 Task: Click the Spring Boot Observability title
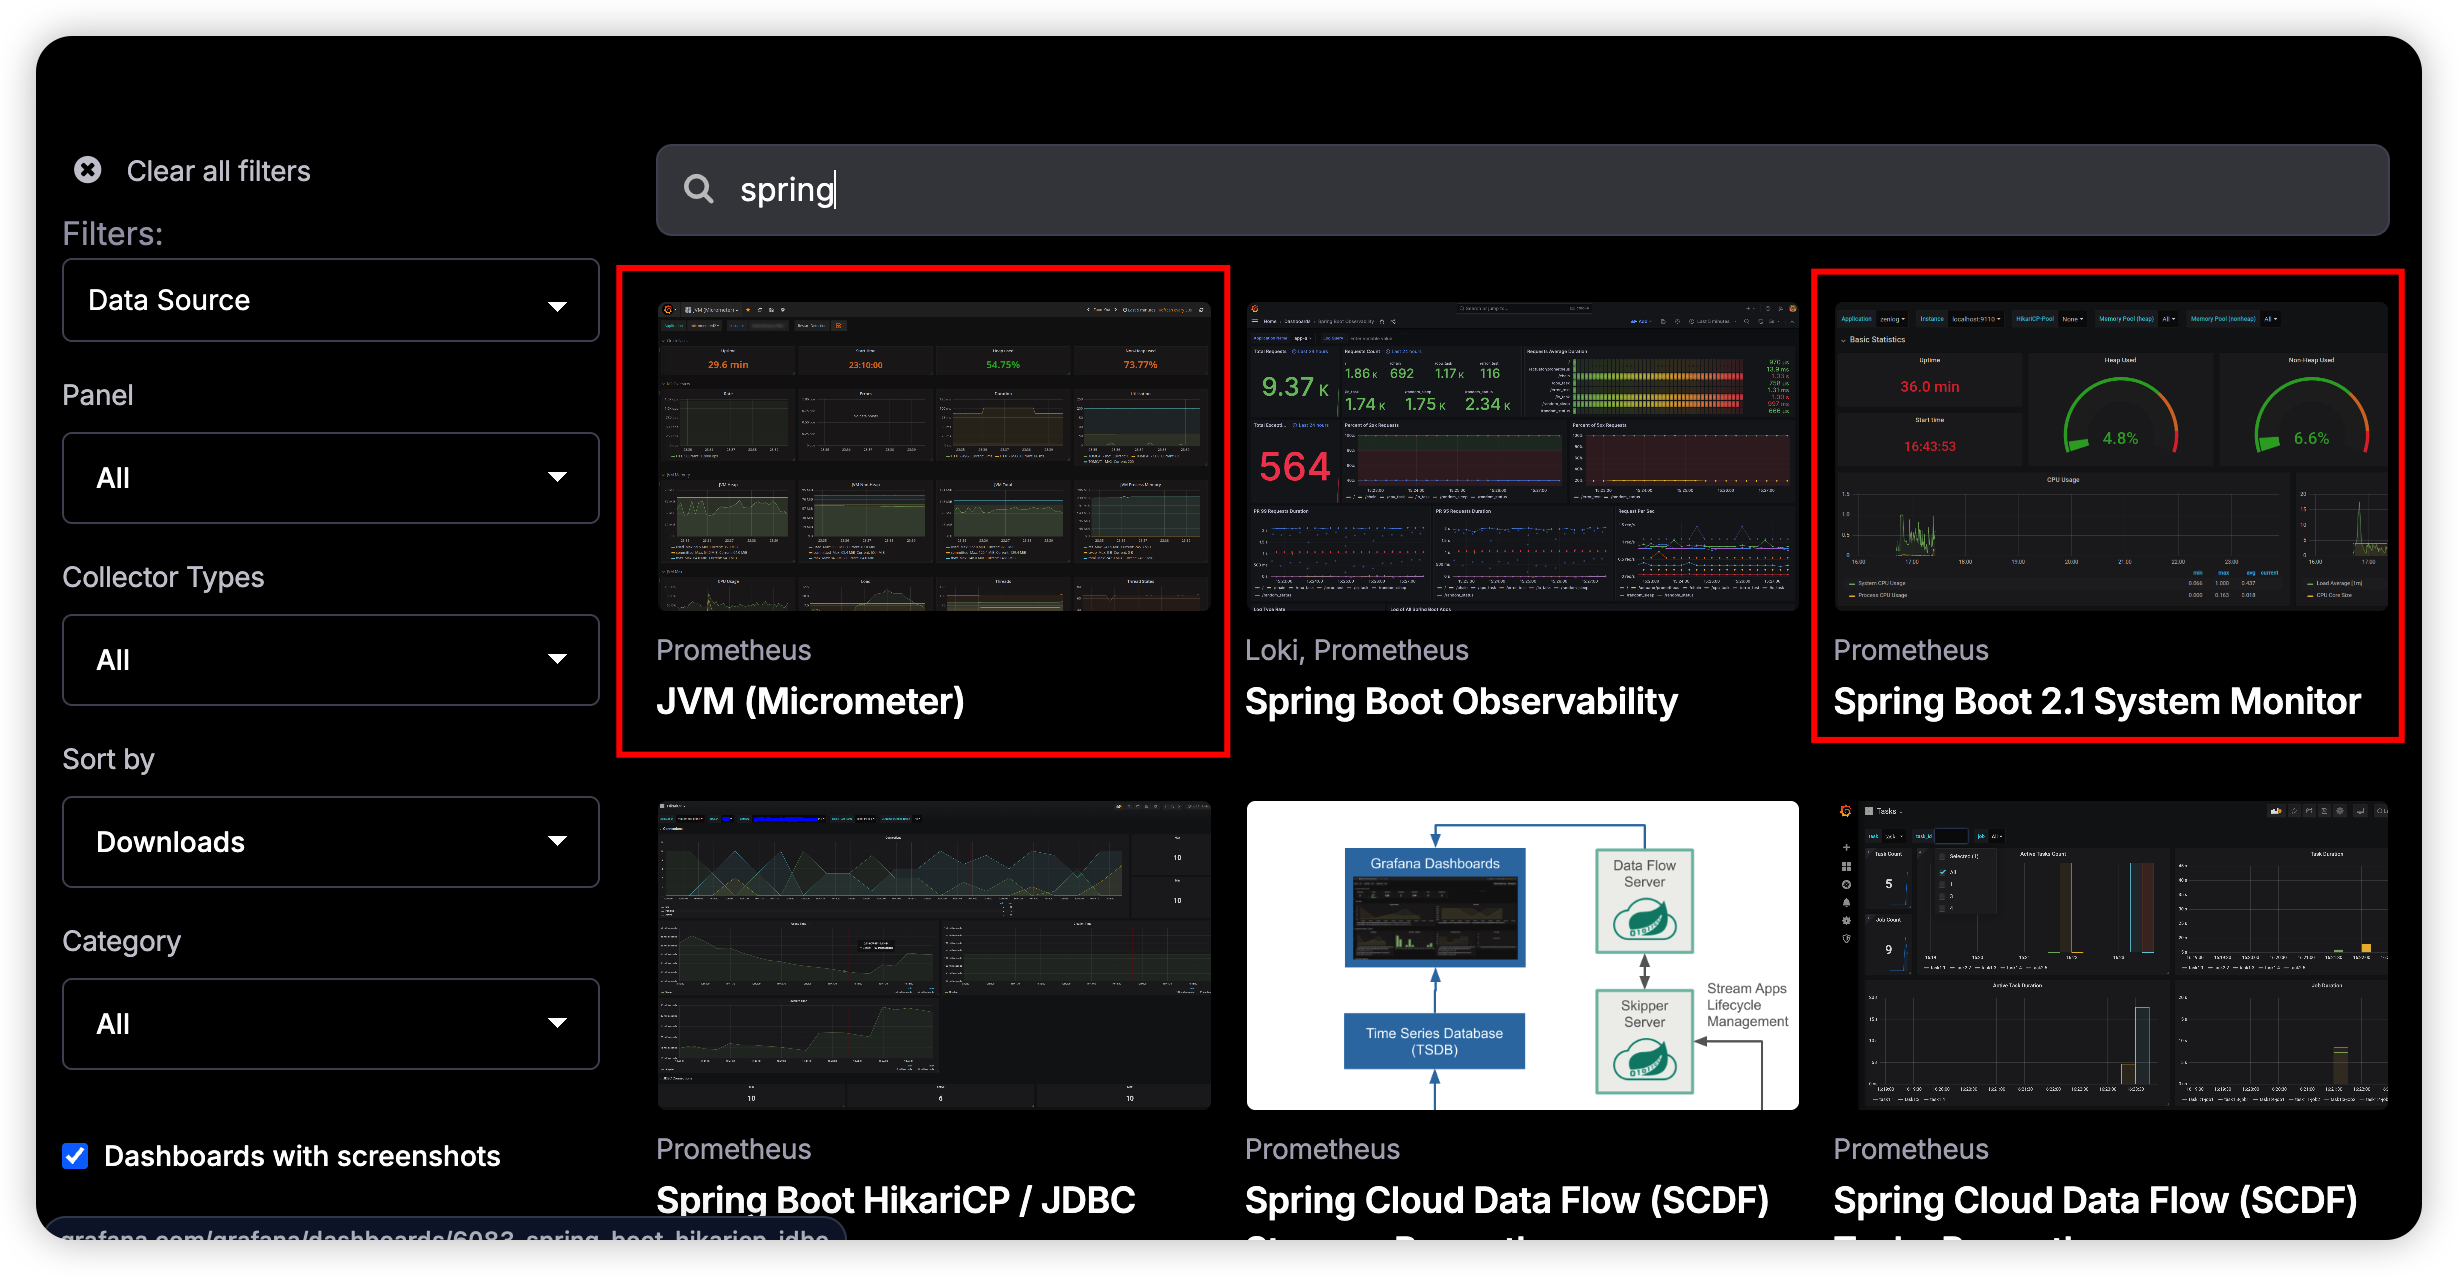[1461, 701]
